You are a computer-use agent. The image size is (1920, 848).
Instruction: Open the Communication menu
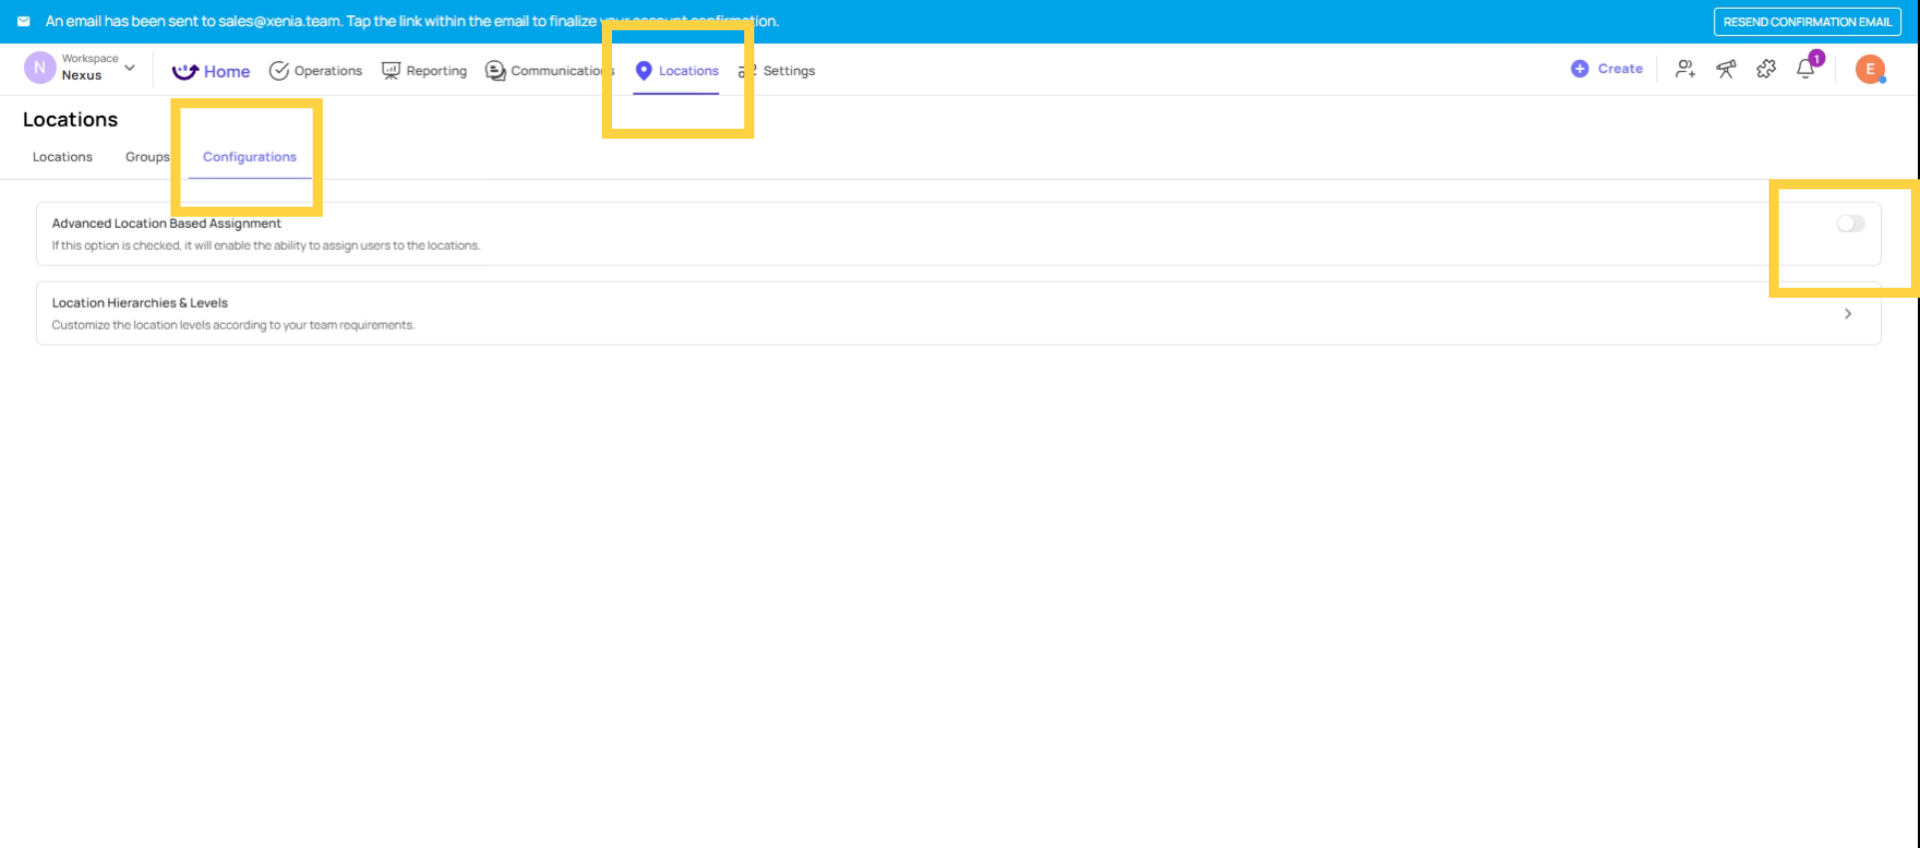click(x=549, y=71)
